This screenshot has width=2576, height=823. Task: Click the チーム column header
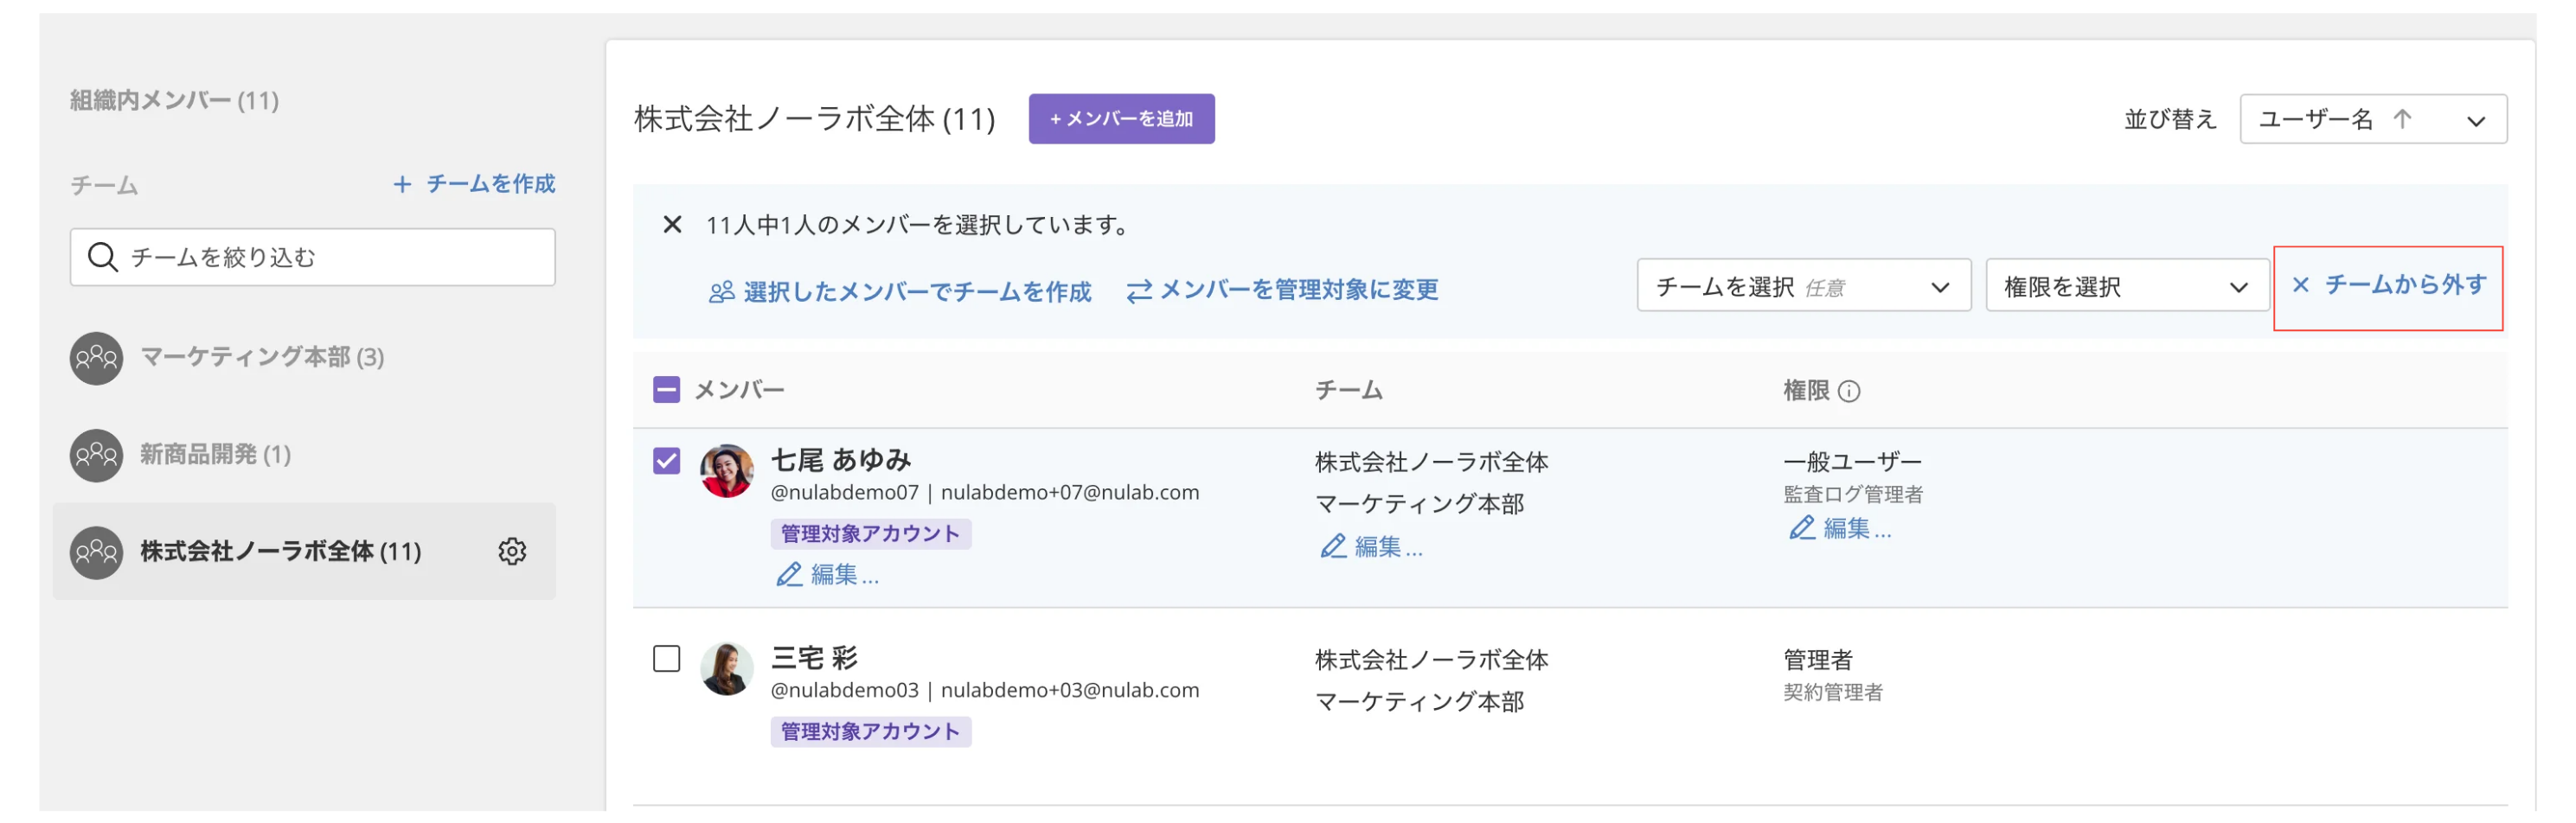tap(1349, 390)
